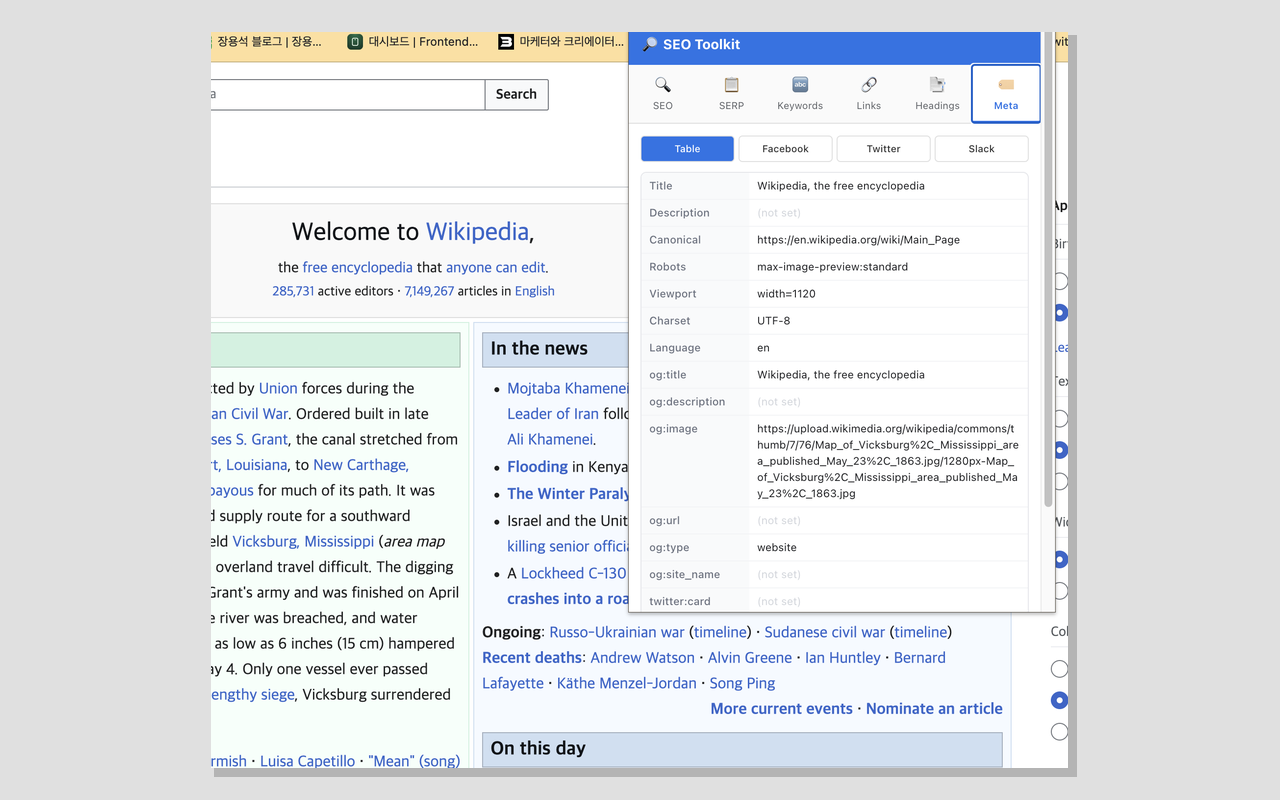This screenshot has height=800, width=1280.
Task: Open the Ian Huntley link
Action: click(x=843, y=657)
